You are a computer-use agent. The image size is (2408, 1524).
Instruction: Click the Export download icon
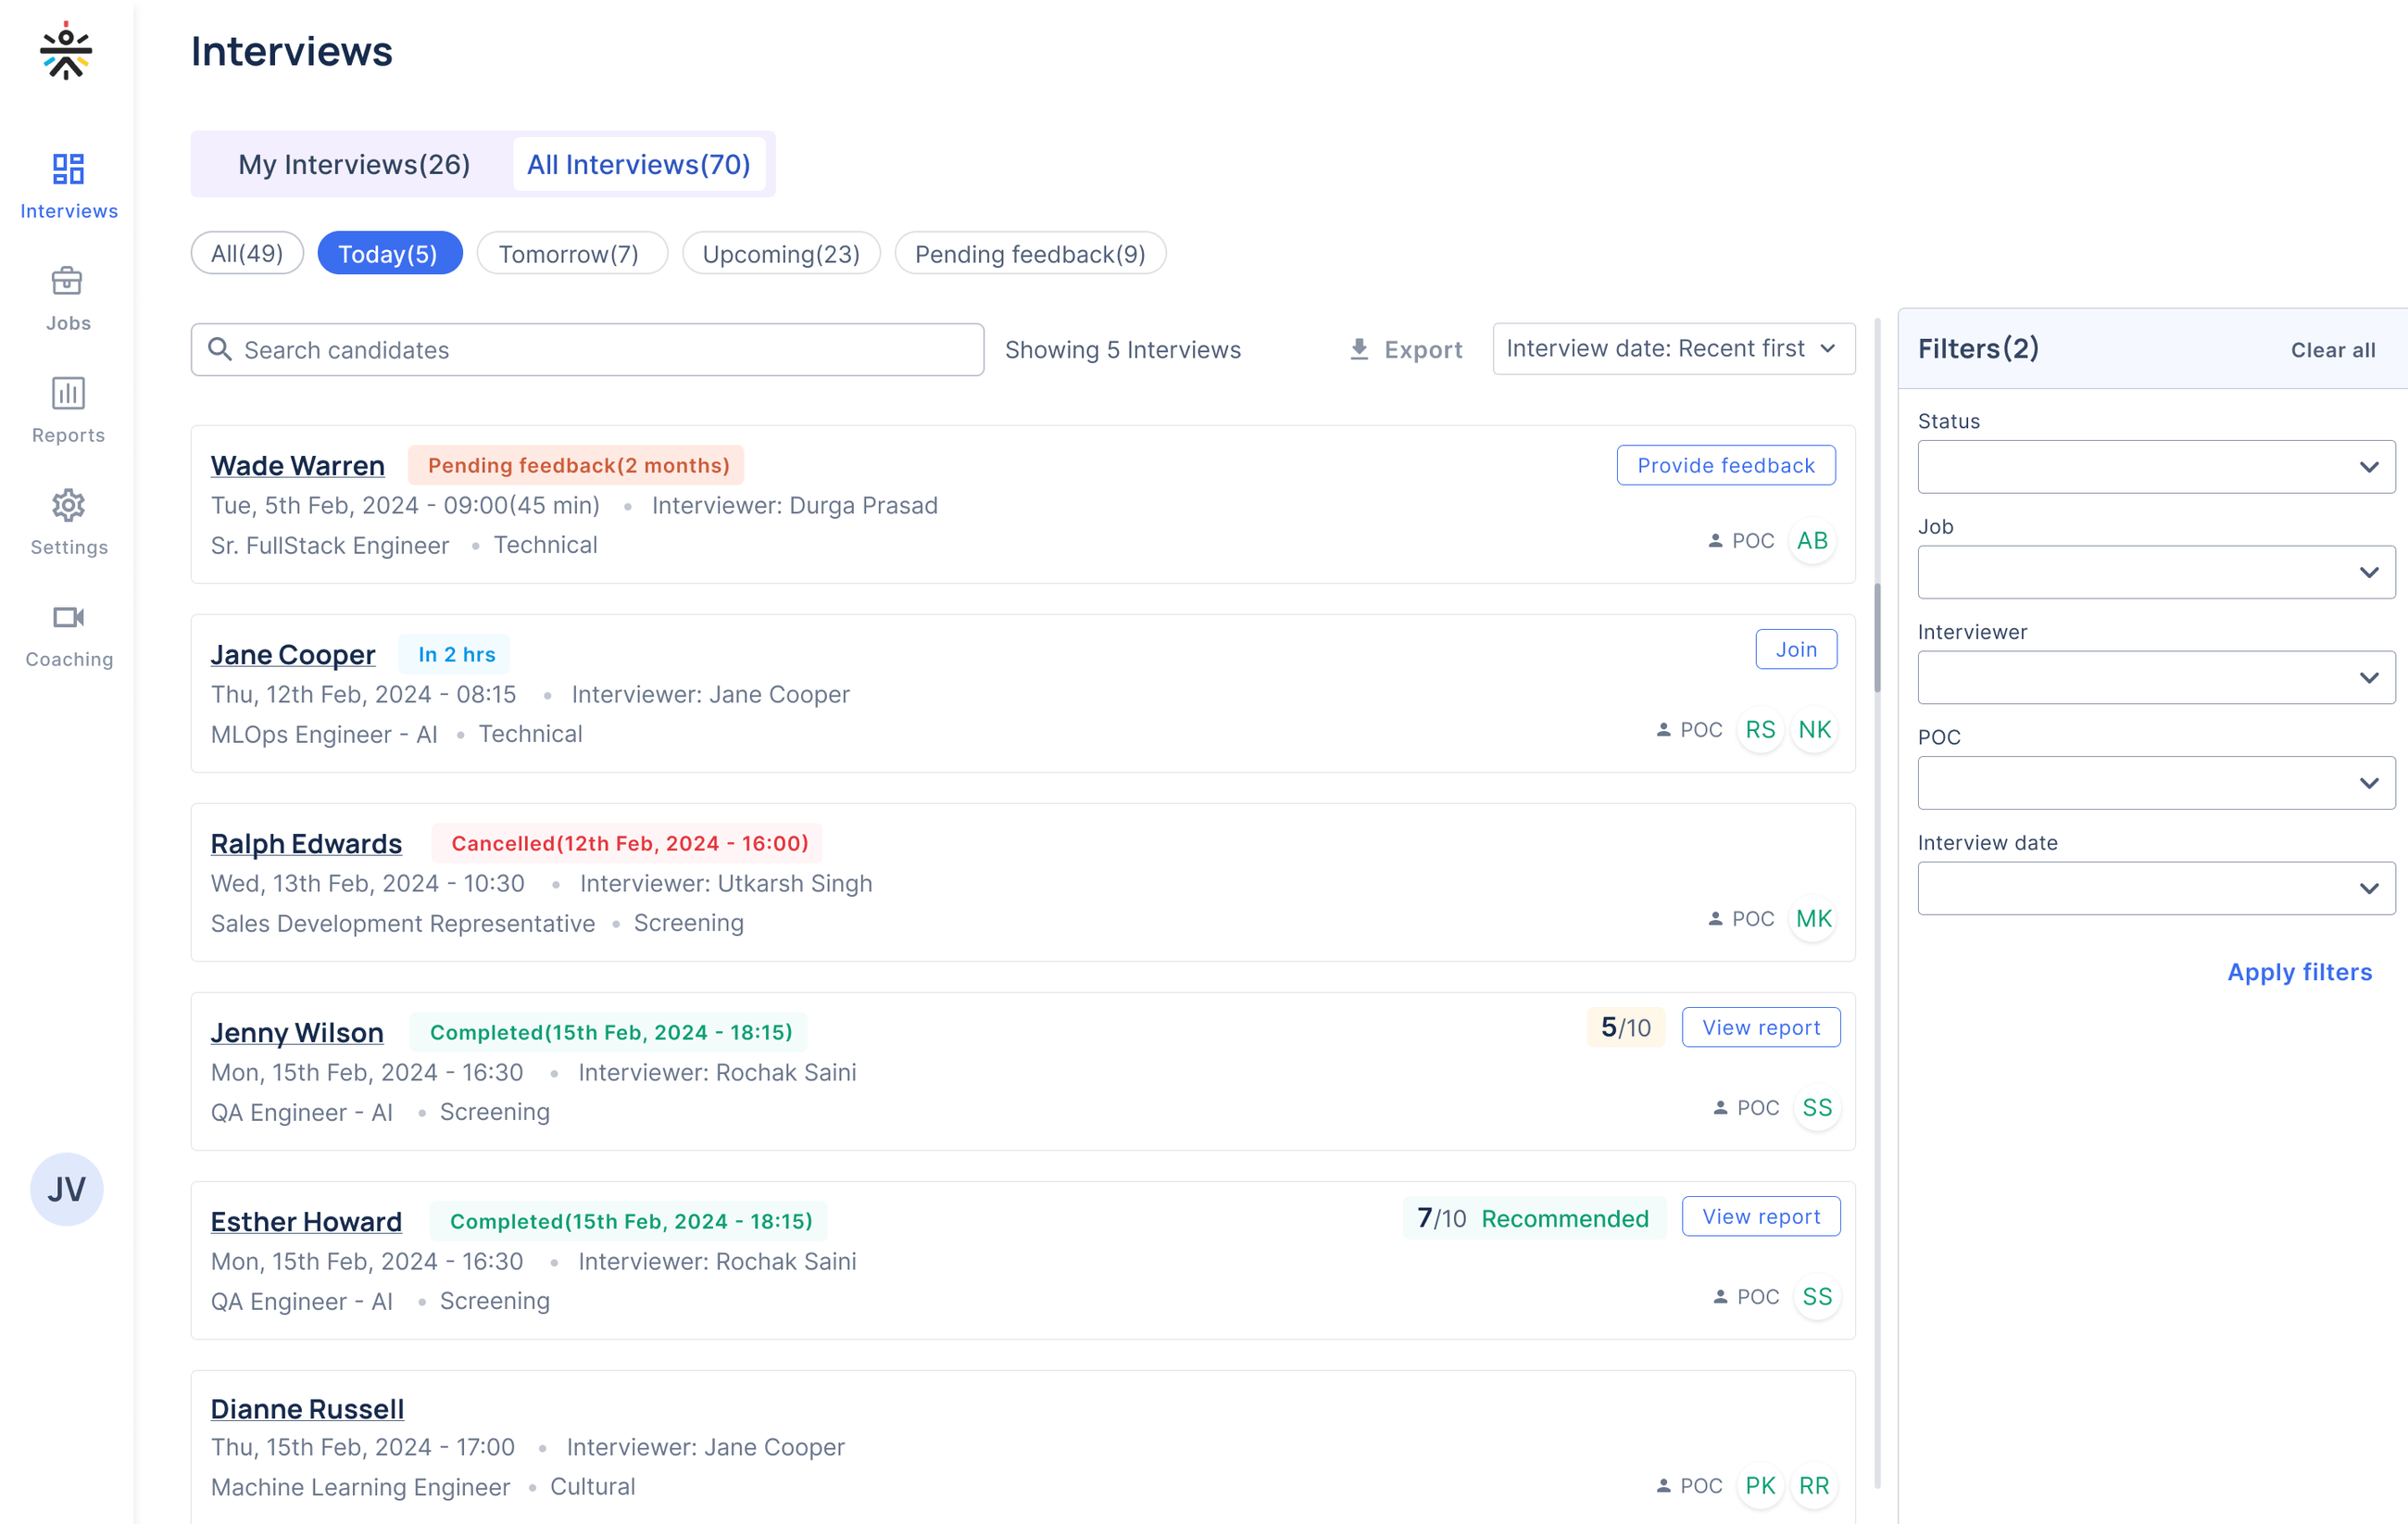(1358, 348)
